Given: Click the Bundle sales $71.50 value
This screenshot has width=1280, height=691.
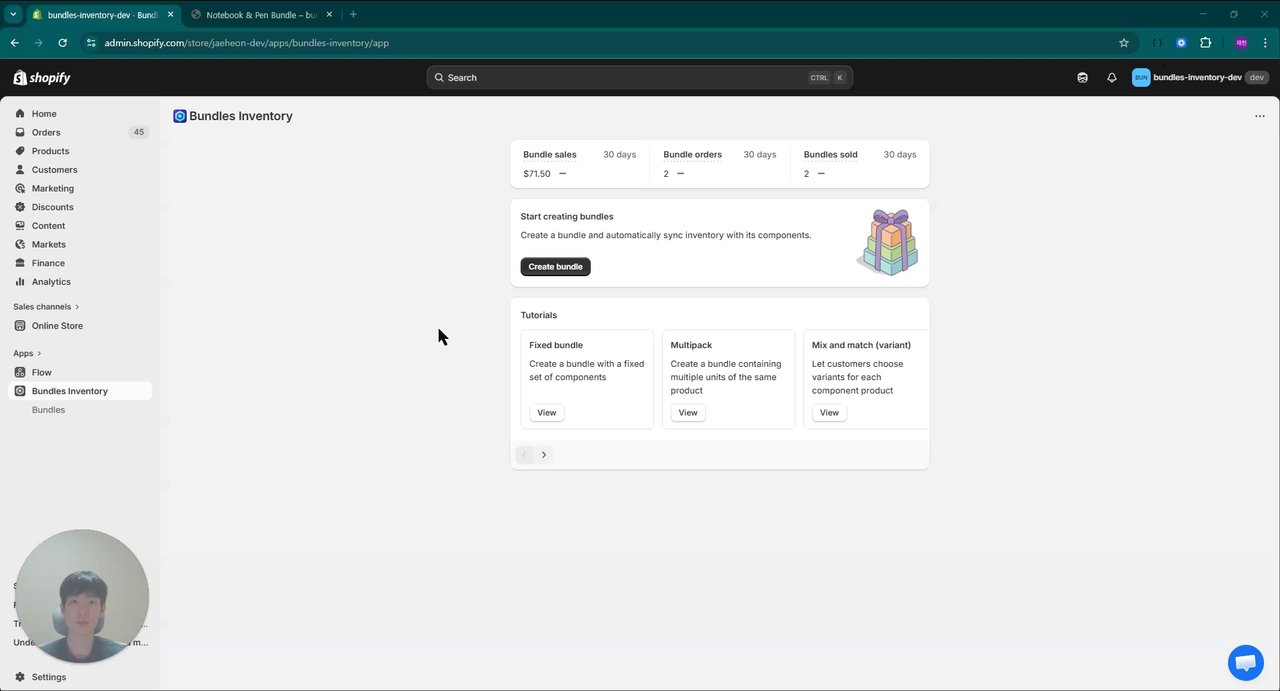Looking at the screenshot, I should [x=537, y=174].
